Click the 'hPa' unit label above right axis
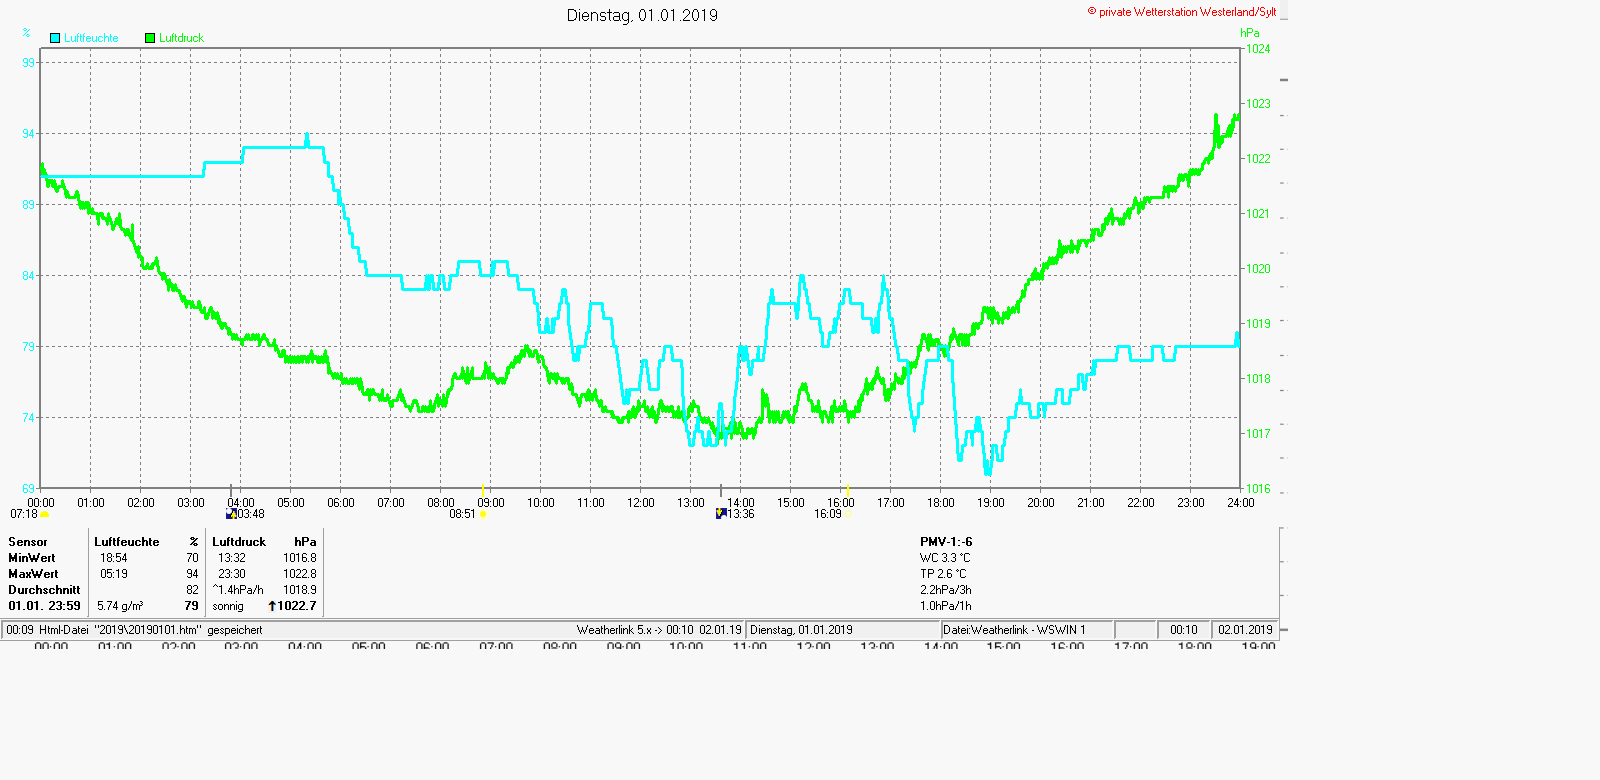This screenshot has height=780, width=1600. click(x=1250, y=33)
